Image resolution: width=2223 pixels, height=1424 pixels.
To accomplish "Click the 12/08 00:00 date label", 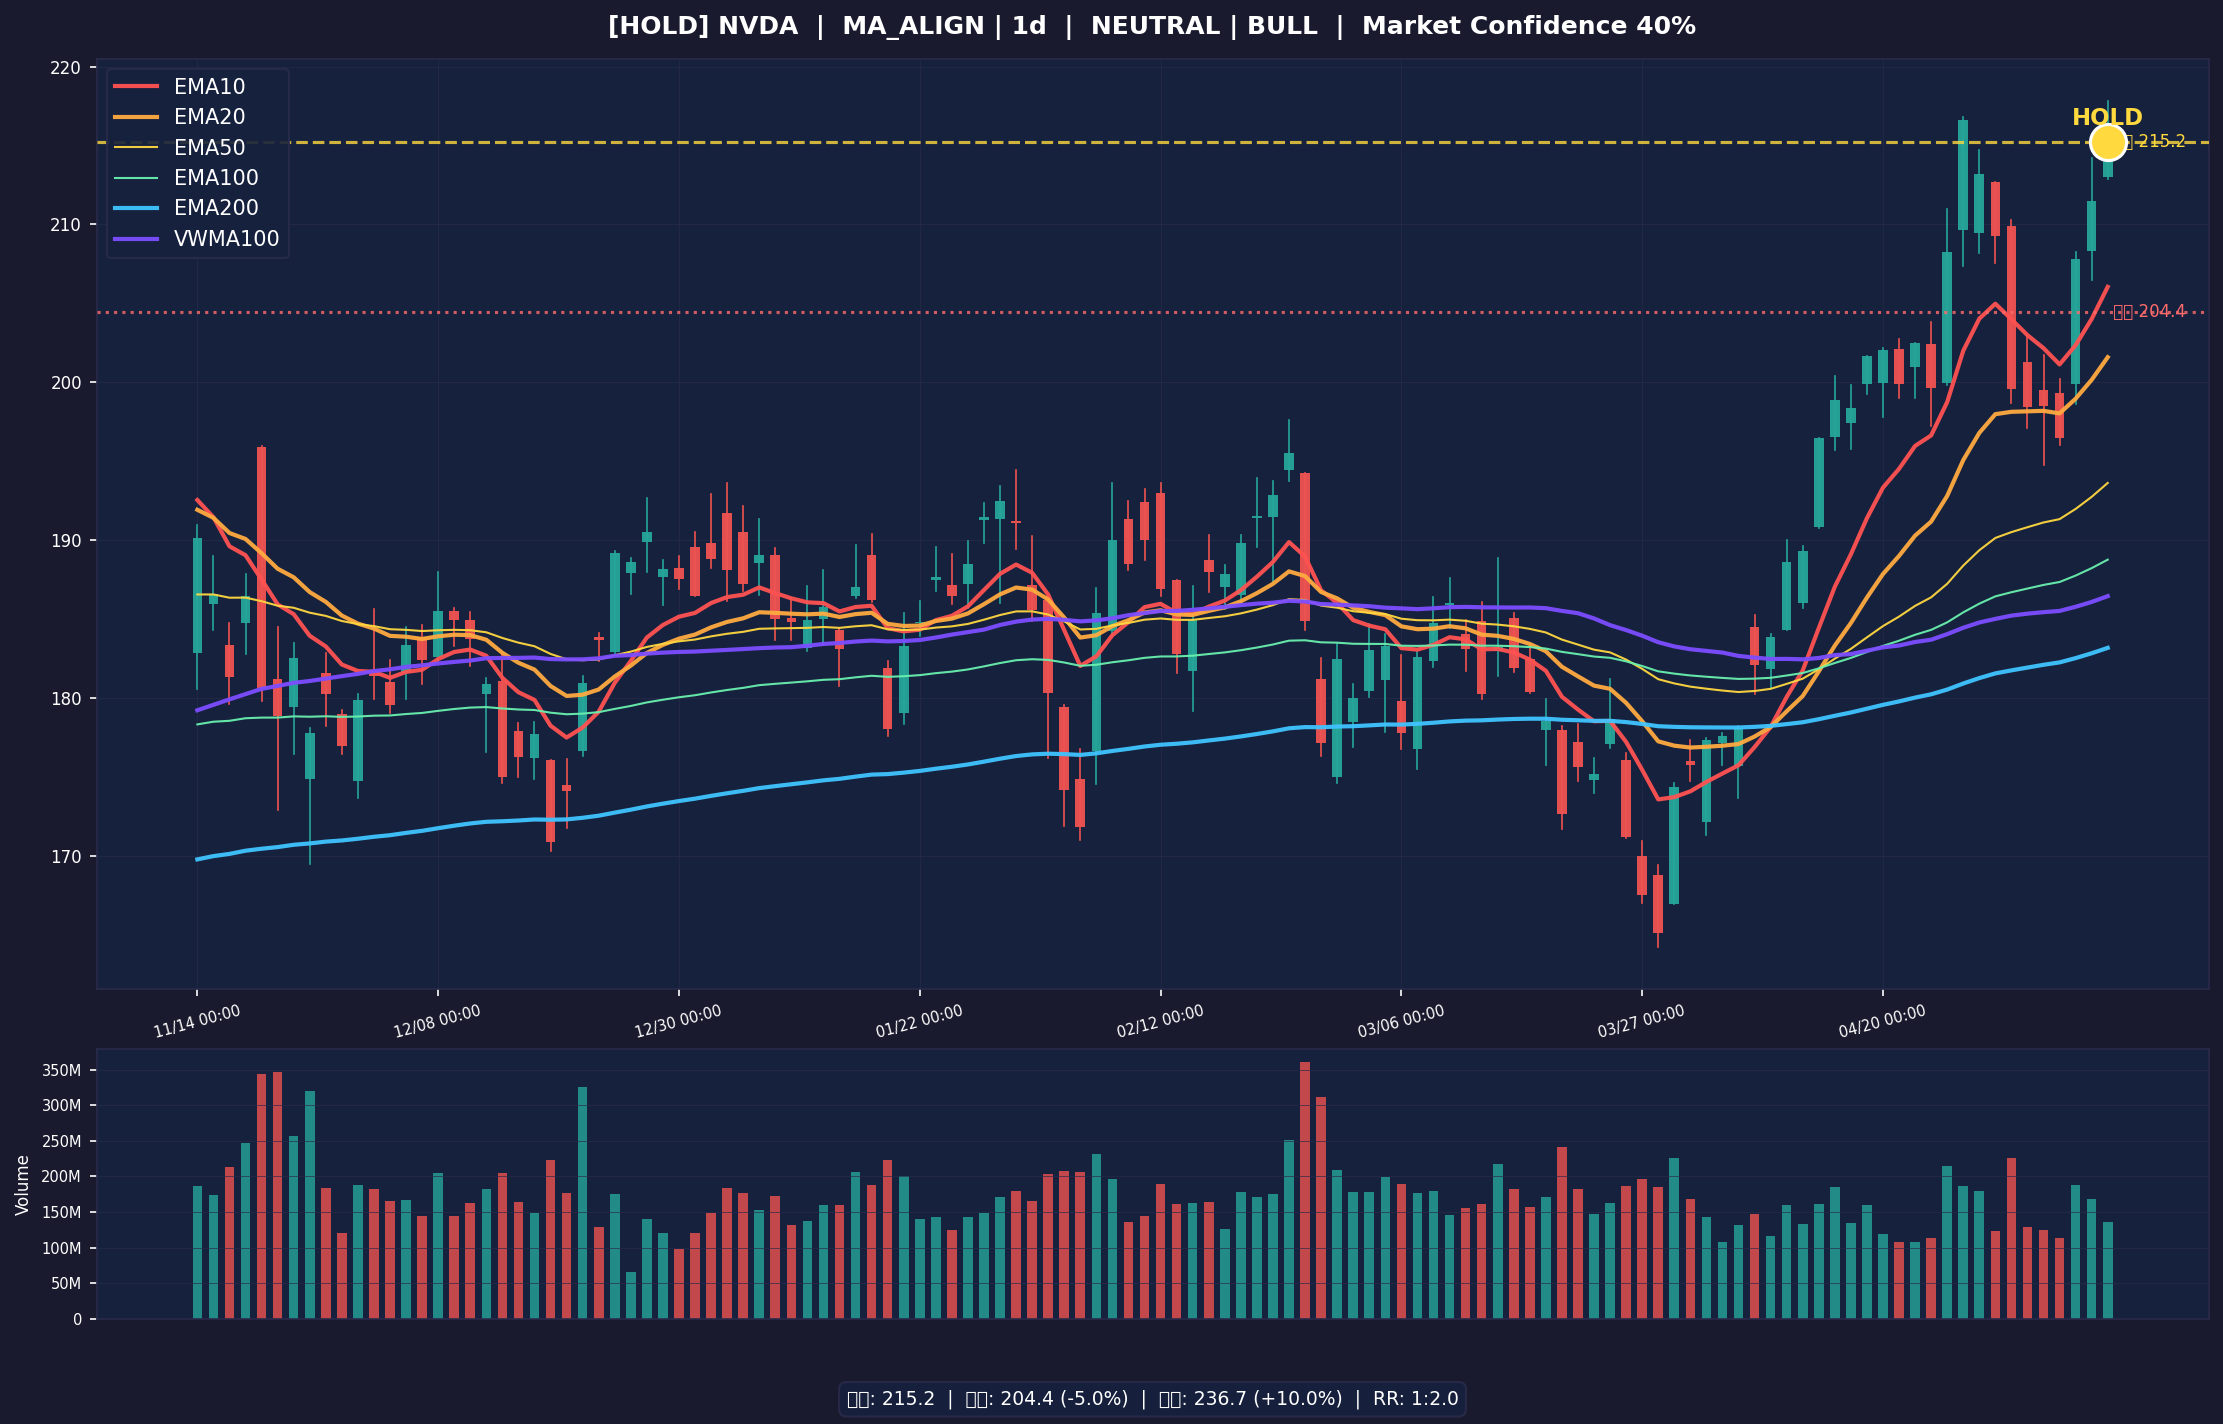I will [x=437, y=1021].
